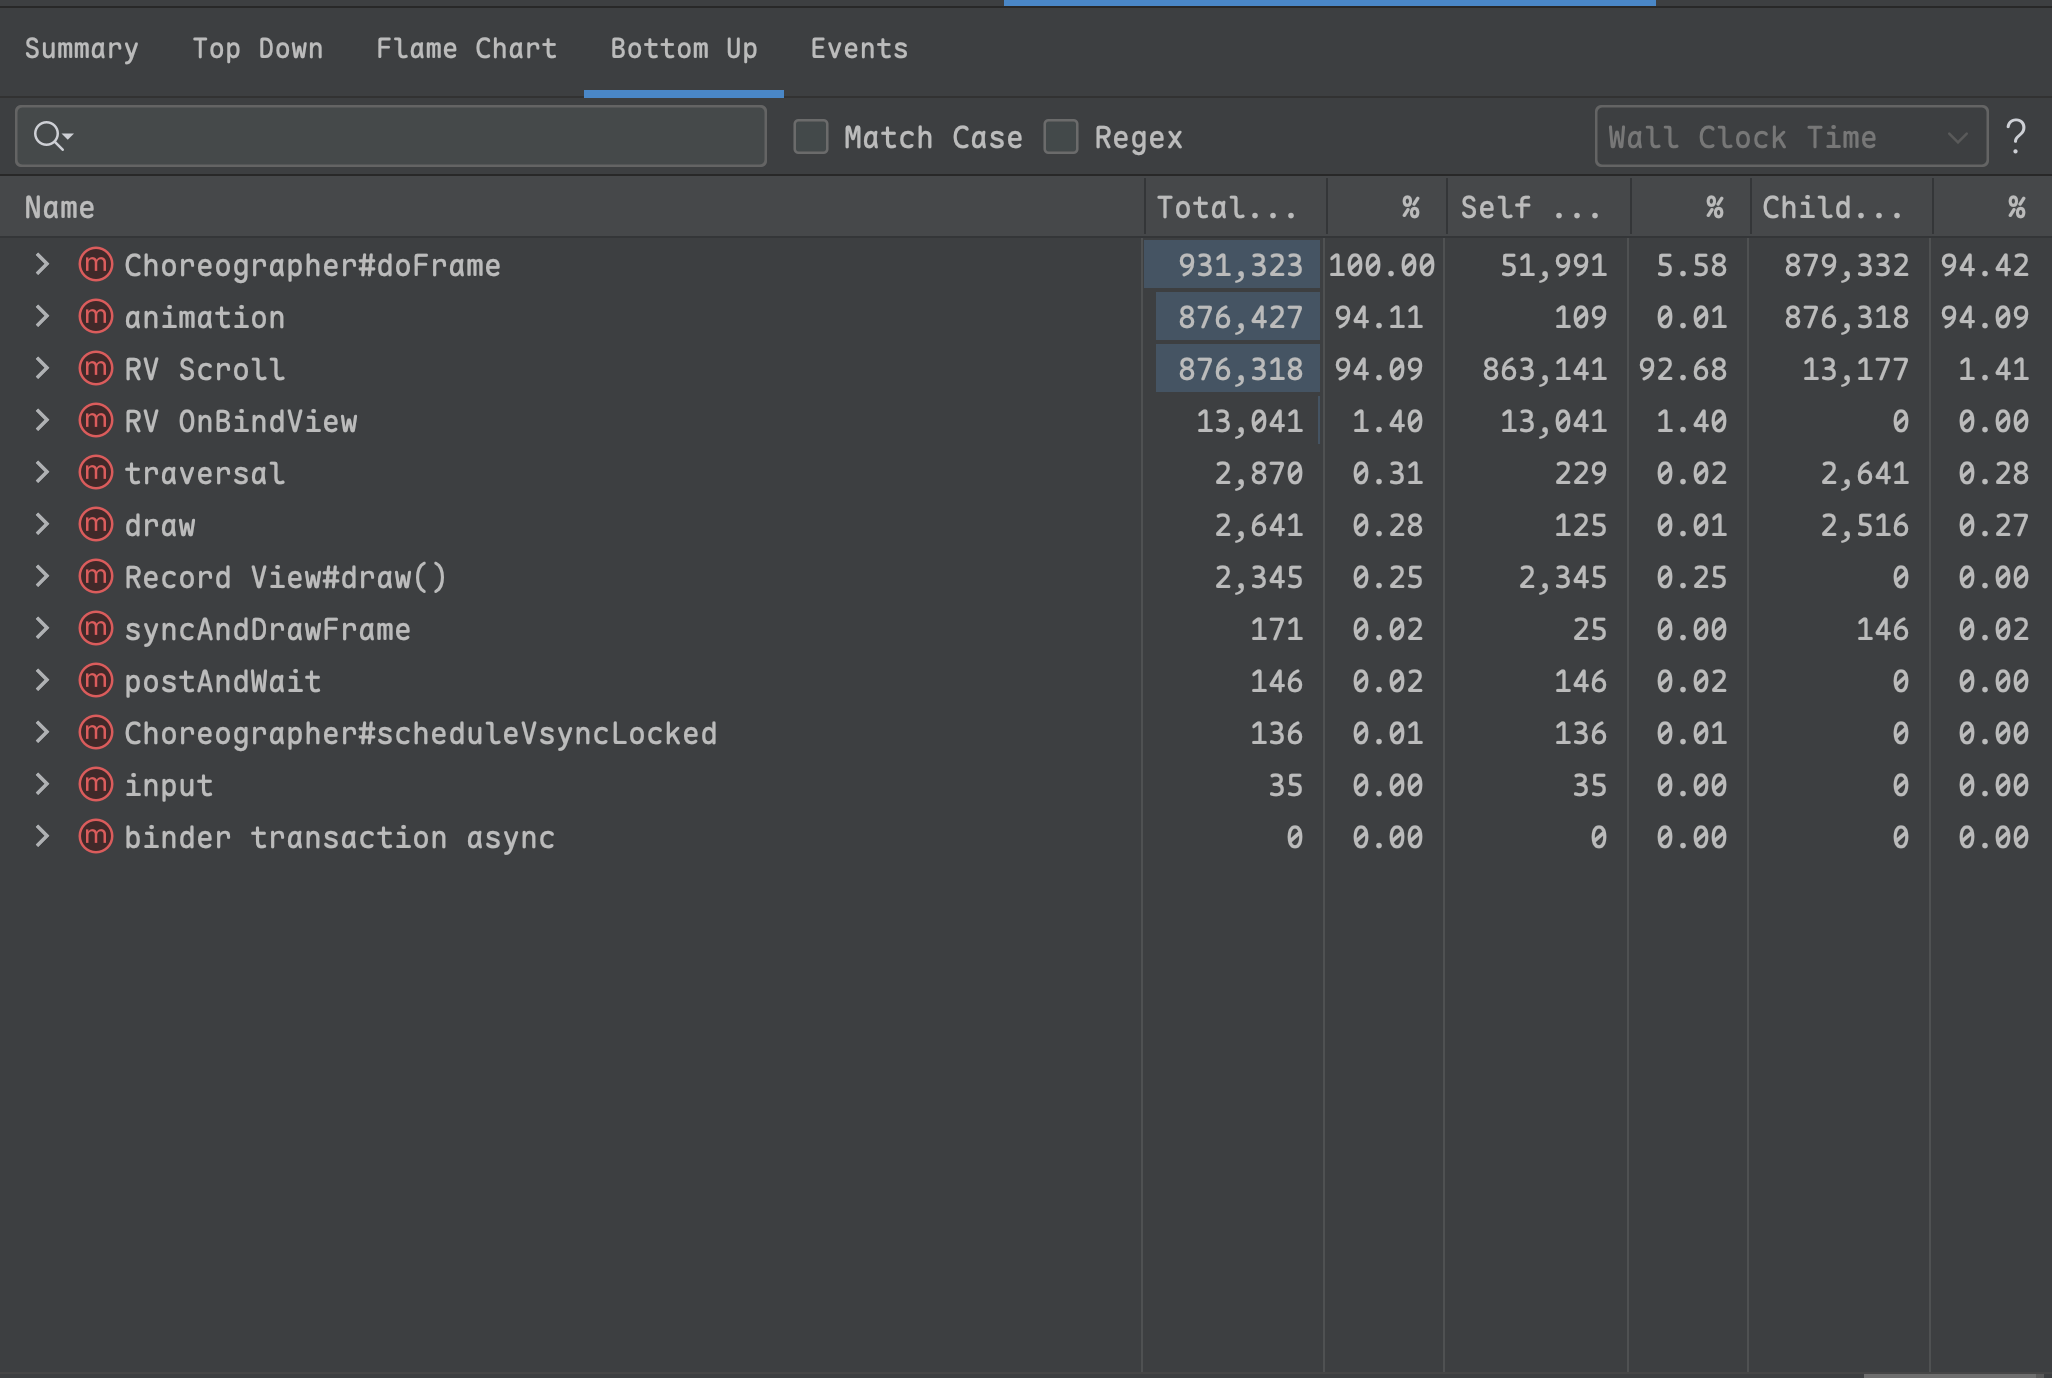Expand the draw row

(42, 525)
